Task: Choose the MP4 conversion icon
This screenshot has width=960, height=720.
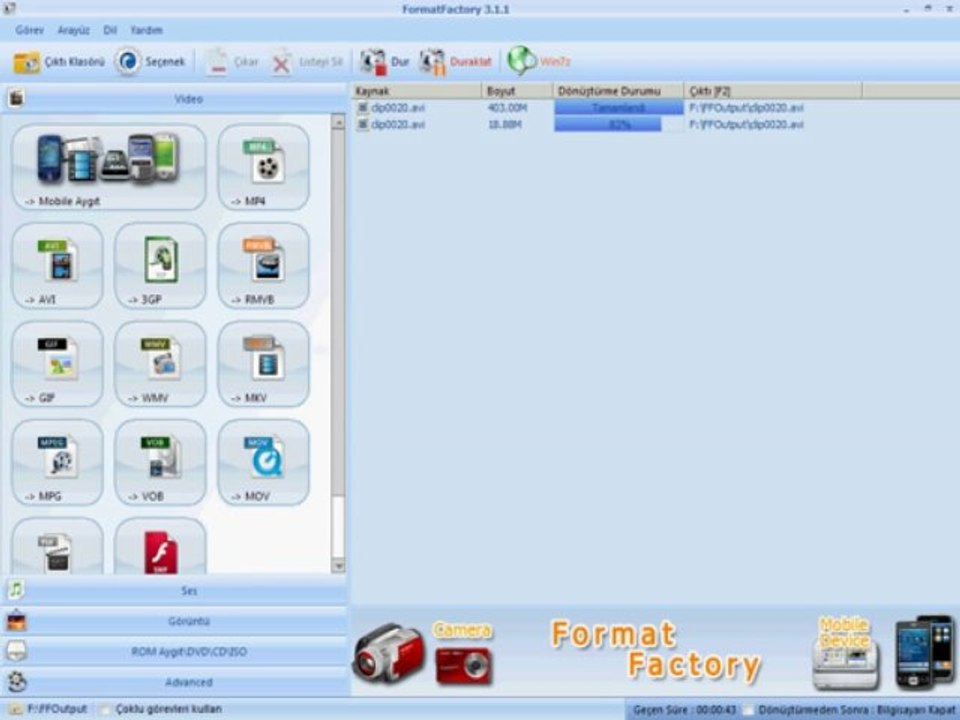Action: tap(263, 167)
